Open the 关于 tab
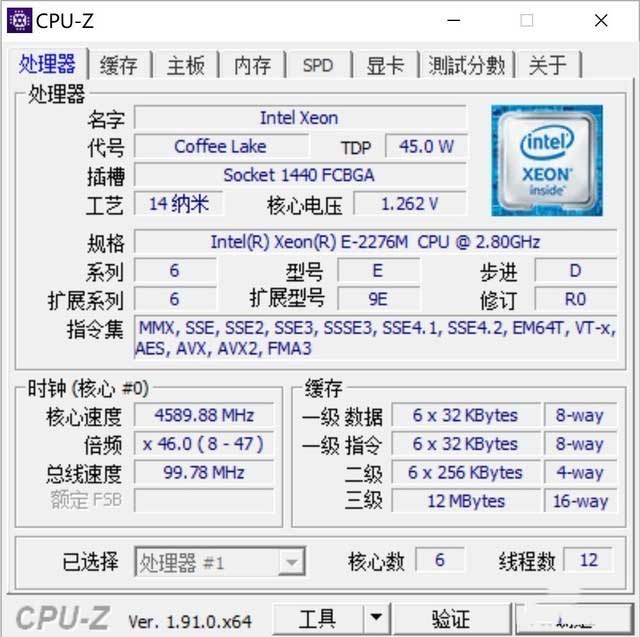Screen dimensions: 640x637 pyautogui.click(x=548, y=65)
